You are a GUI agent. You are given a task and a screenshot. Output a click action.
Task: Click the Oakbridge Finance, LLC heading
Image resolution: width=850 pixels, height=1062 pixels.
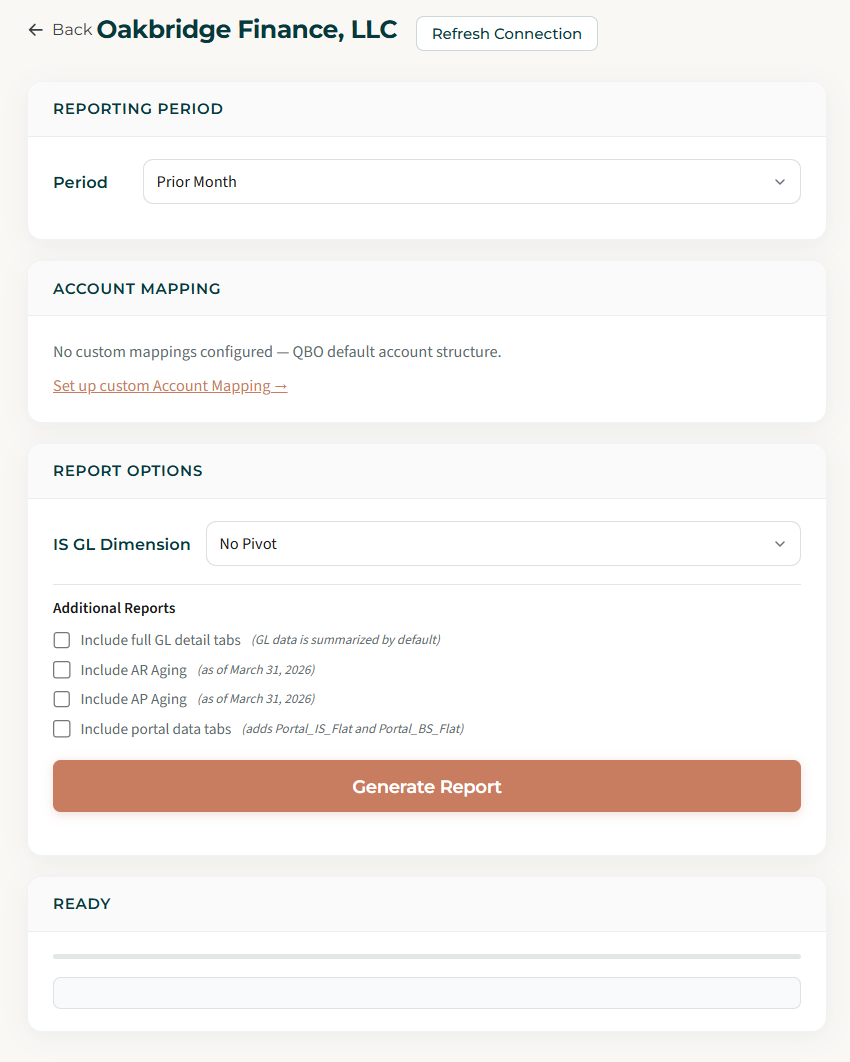pos(247,30)
